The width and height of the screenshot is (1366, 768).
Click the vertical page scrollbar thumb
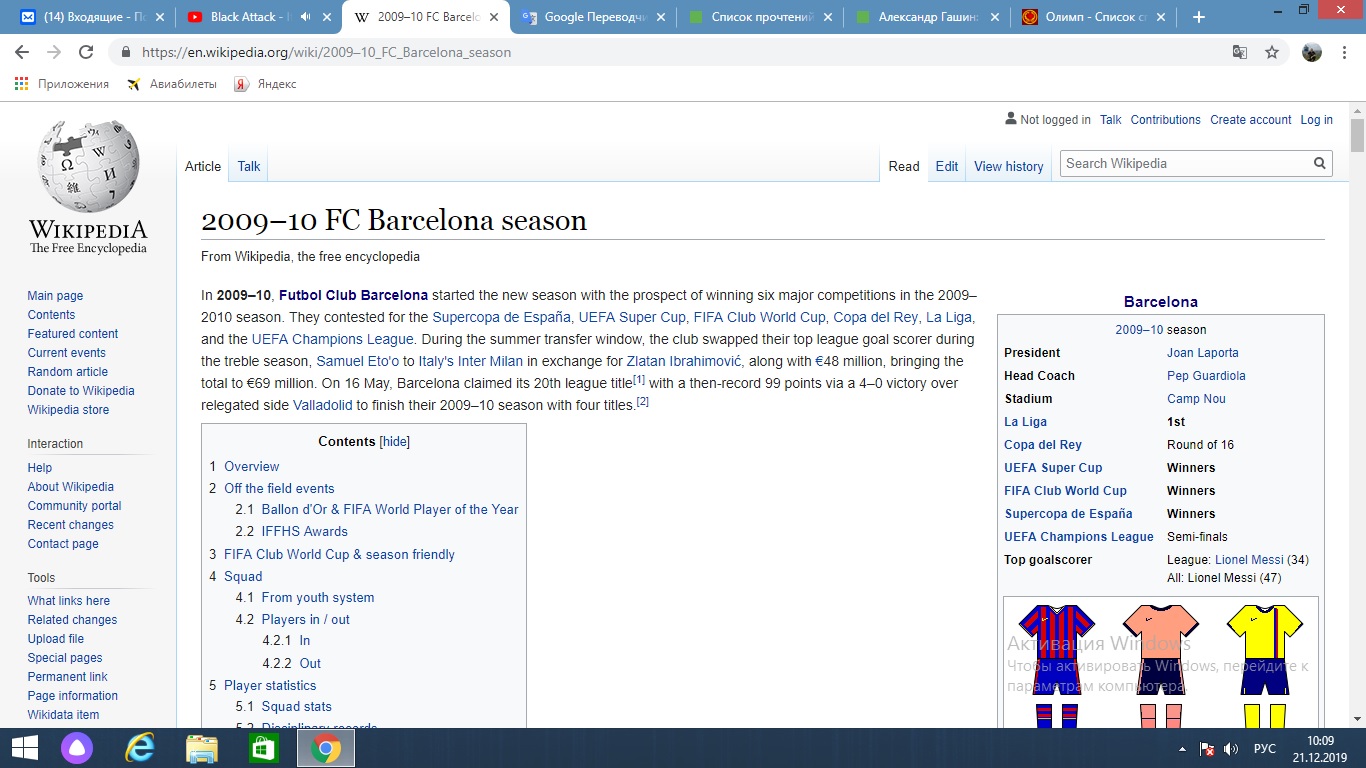[1357, 135]
